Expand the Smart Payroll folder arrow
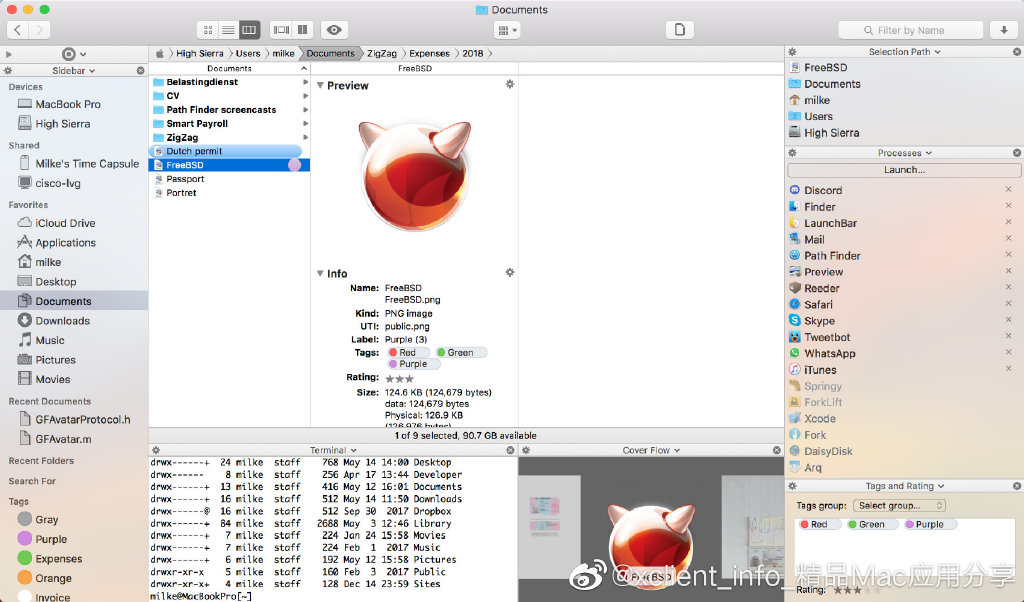This screenshot has width=1024, height=602. coord(305,123)
